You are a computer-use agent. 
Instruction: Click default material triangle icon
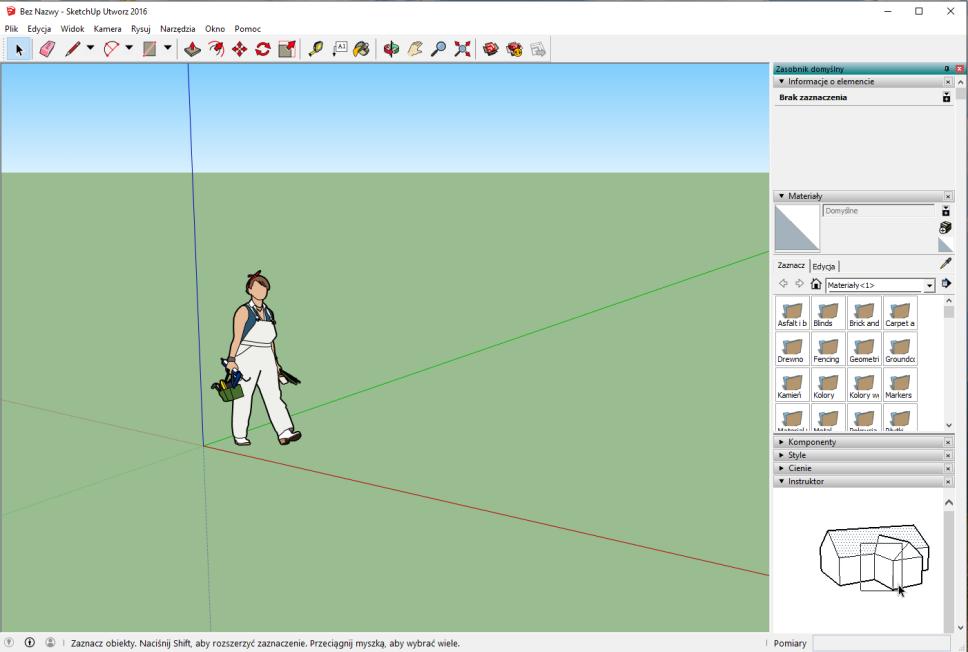click(x=945, y=245)
